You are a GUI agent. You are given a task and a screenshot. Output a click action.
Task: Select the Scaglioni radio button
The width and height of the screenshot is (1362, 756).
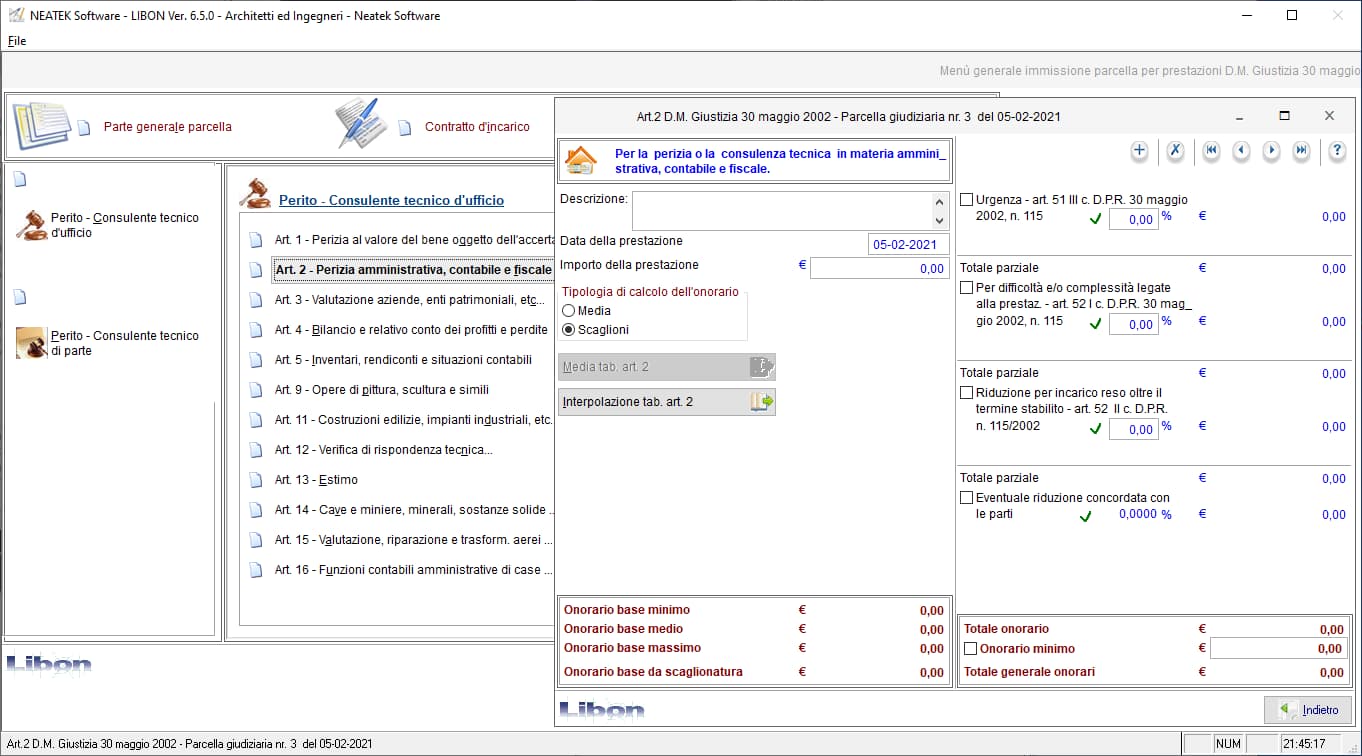click(569, 330)
